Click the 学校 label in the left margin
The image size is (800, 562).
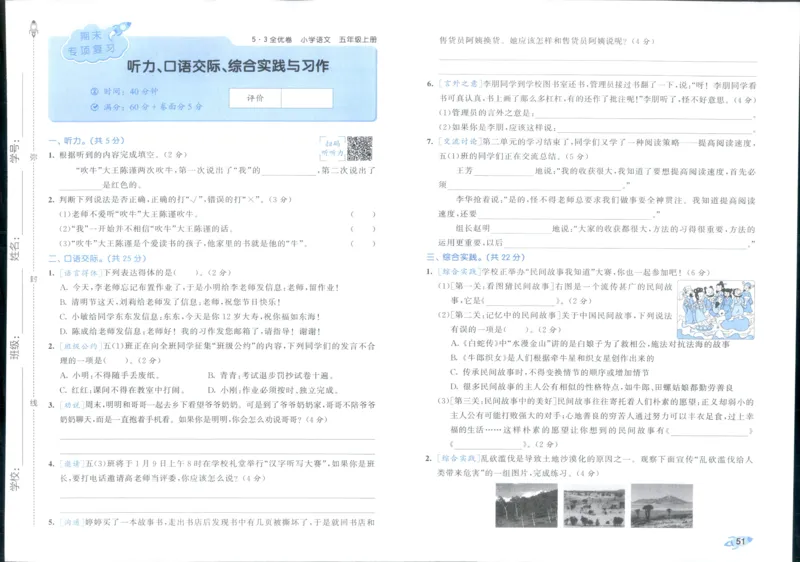click(x=16, y=479)
